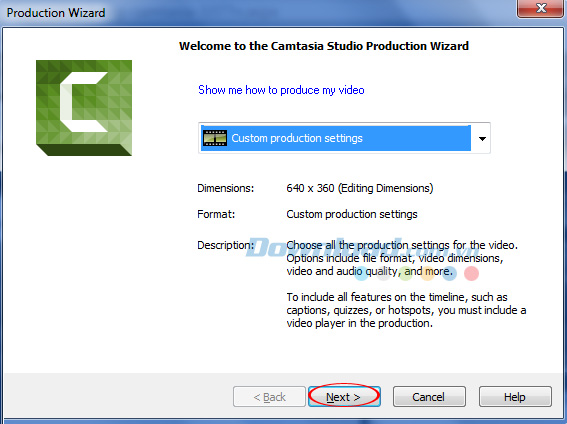The width and height of the screenshot is (567, 424).
Task: Click the Next button
Action: [x=344, y=397]
